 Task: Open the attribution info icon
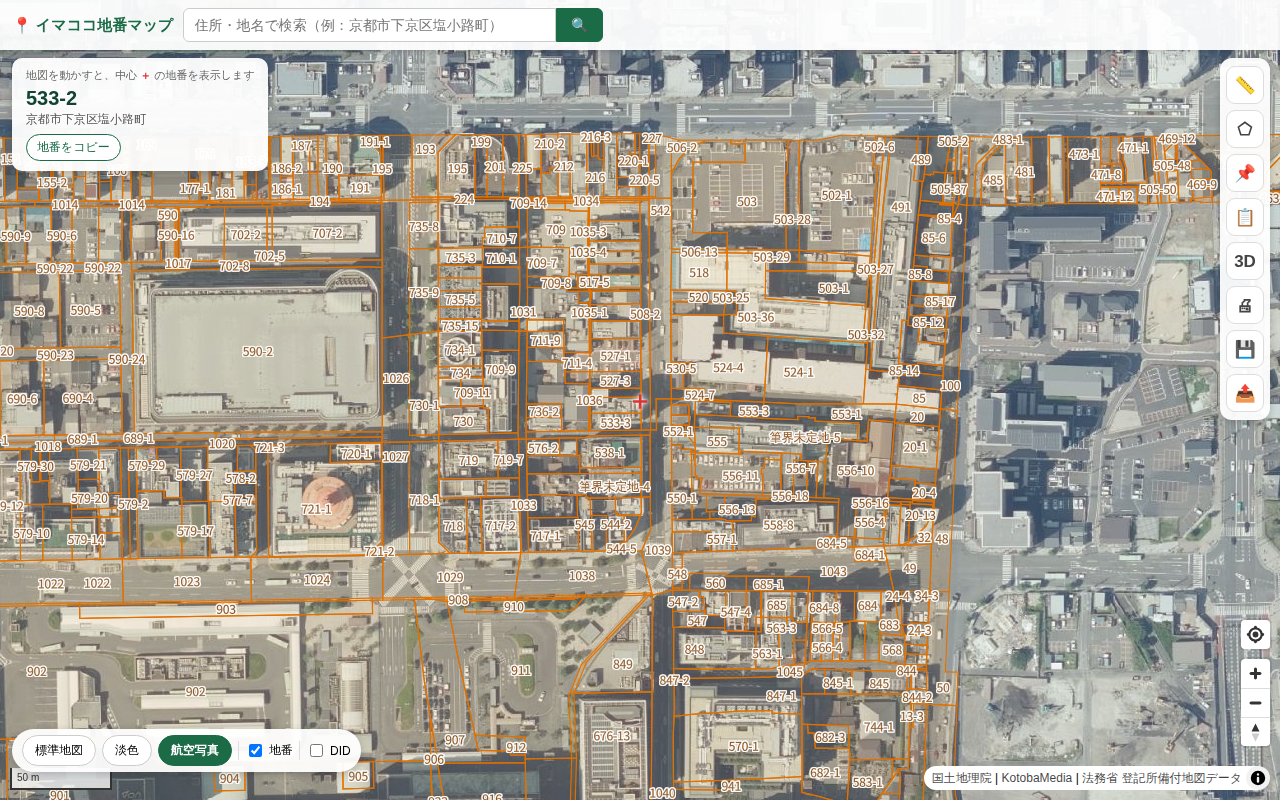click(1257, 778)
